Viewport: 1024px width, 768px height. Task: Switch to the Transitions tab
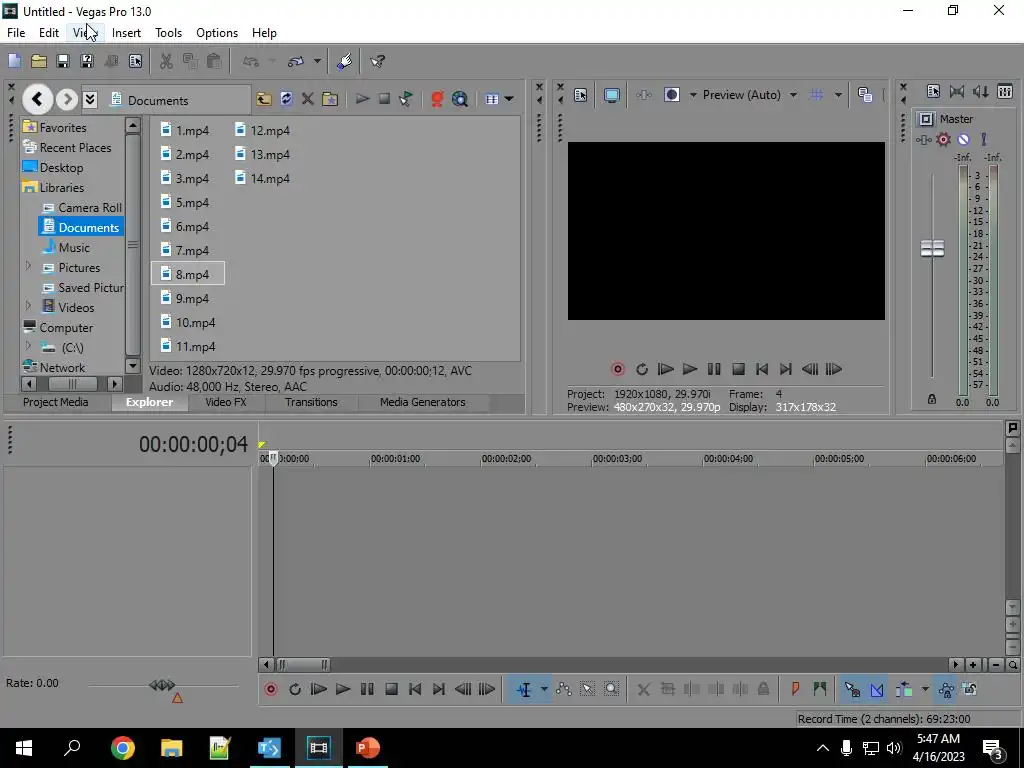(x=312, y=402)
